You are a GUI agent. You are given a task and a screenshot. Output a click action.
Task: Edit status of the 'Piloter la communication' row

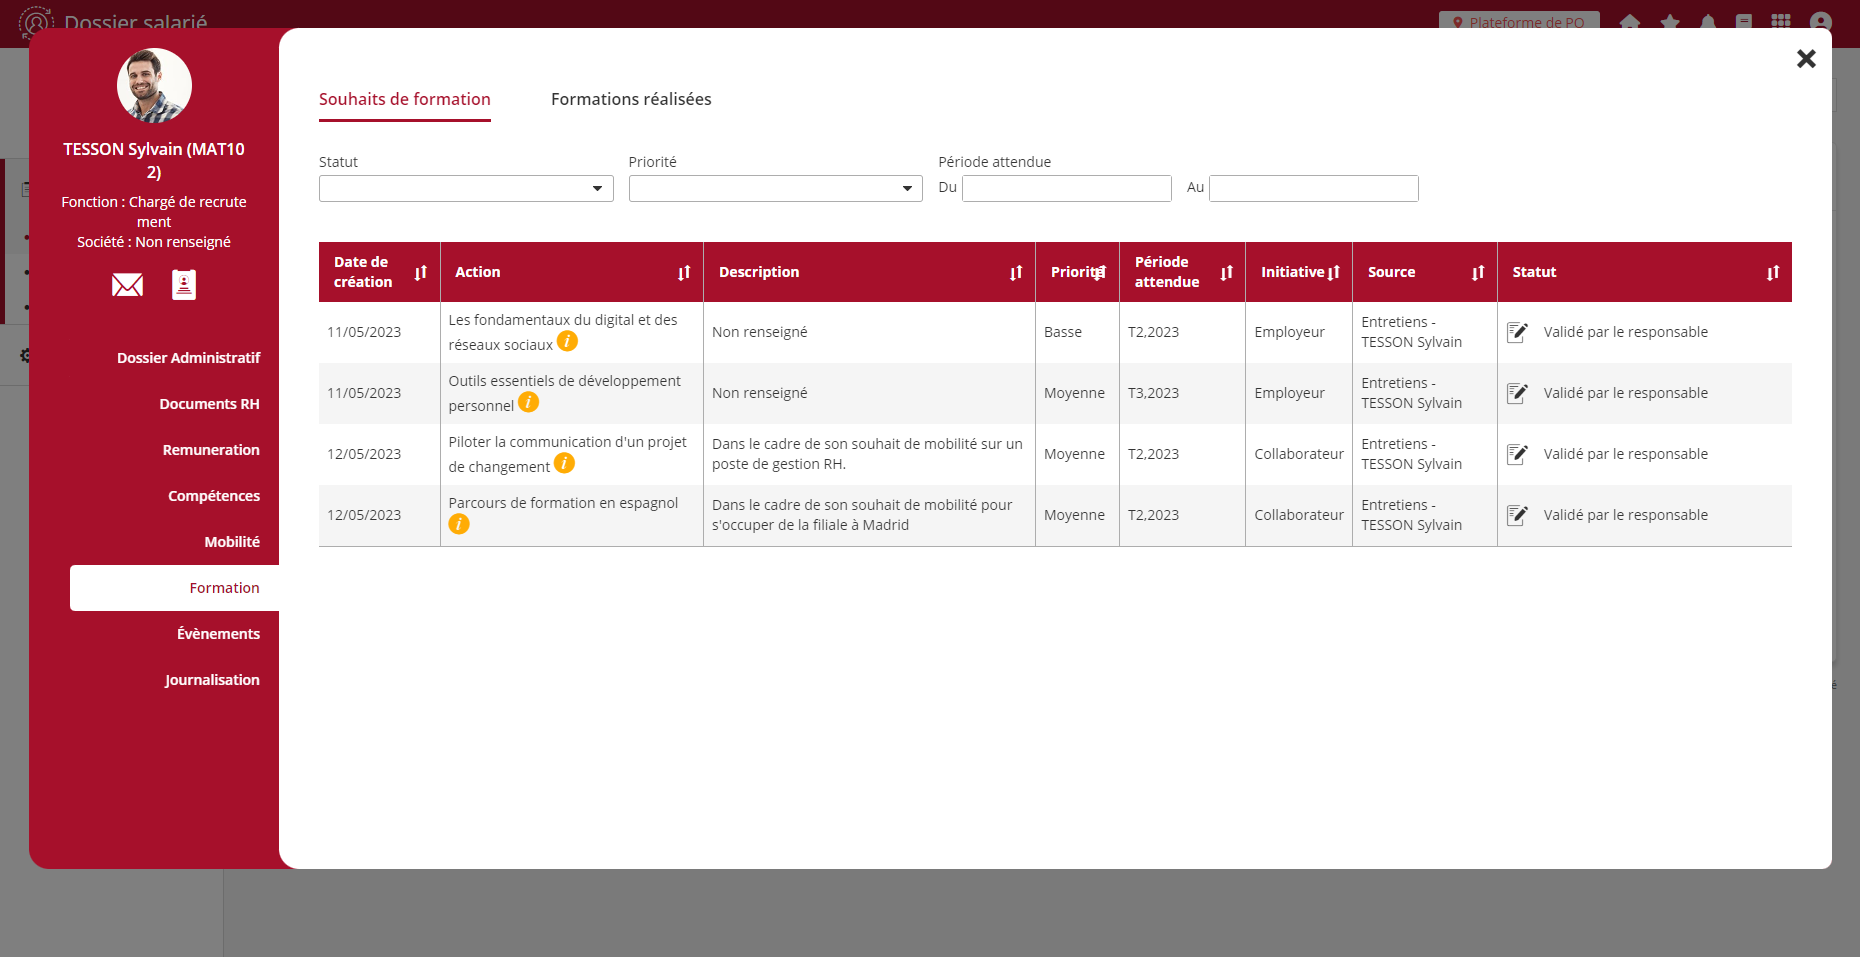click(1517, 455)
